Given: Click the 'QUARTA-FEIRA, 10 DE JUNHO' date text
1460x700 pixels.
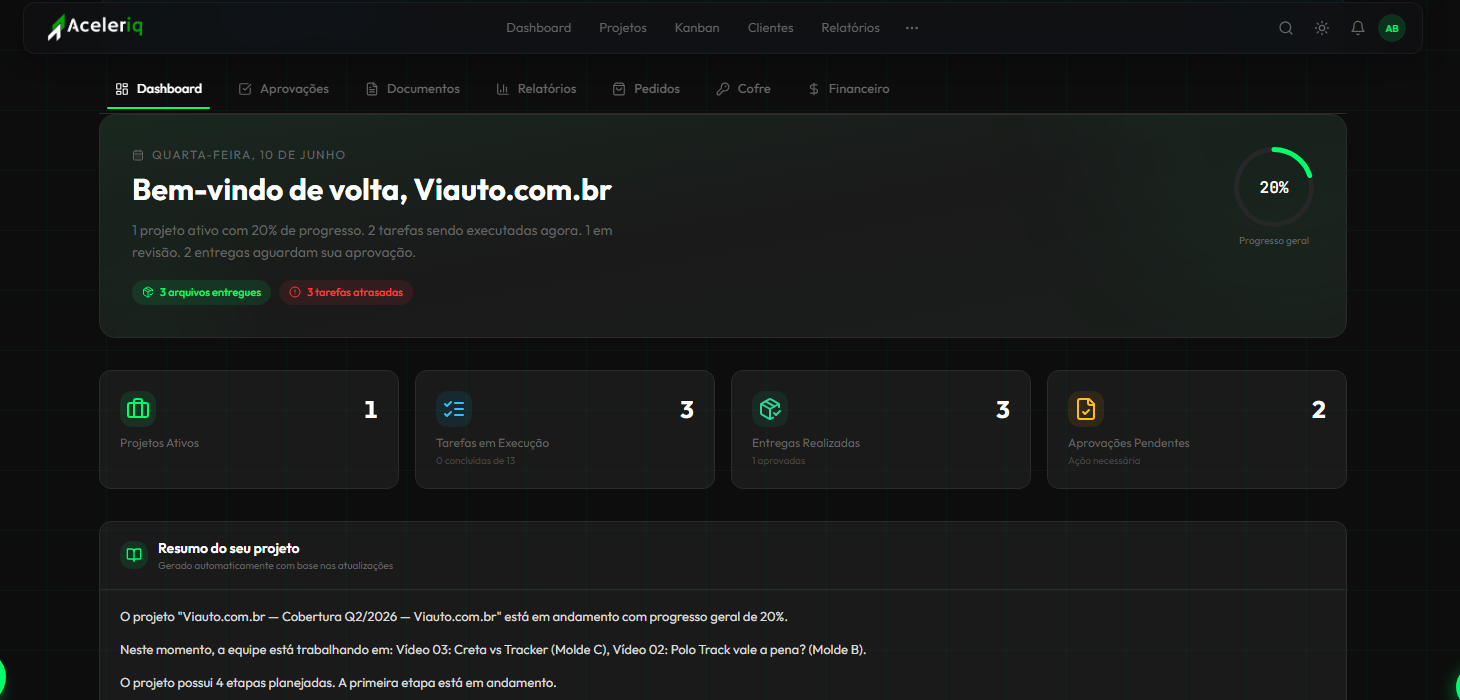Looking at the screenshot, I should tap(249, 155).
